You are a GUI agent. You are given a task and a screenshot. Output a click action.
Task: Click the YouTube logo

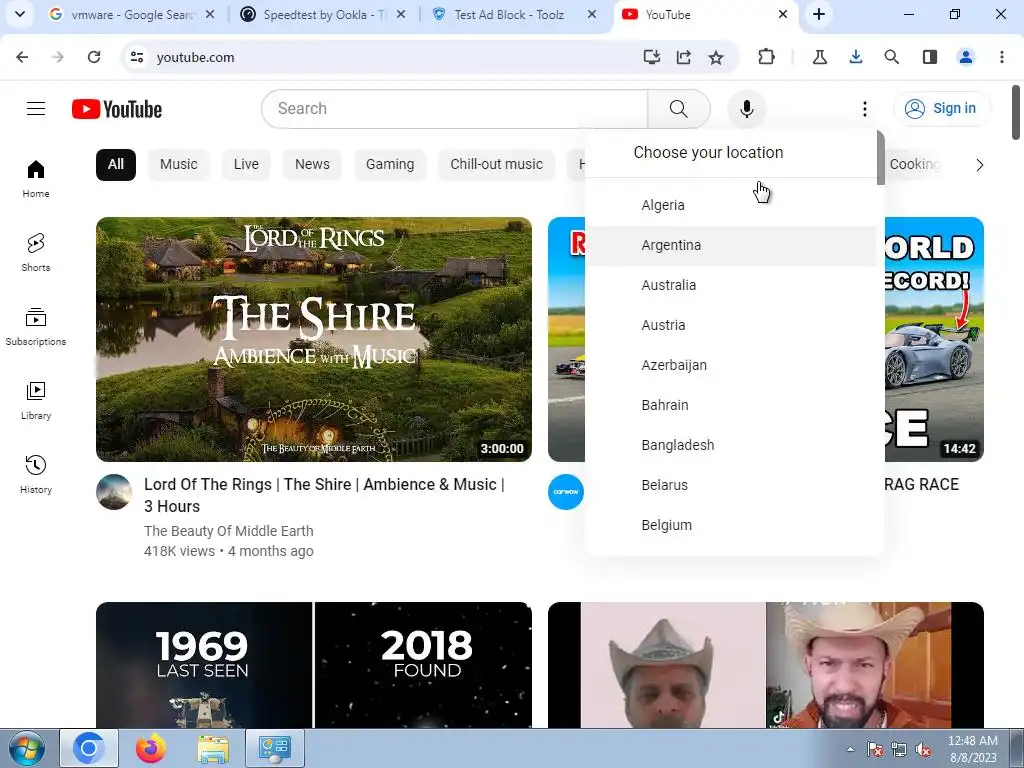[117, 109]
